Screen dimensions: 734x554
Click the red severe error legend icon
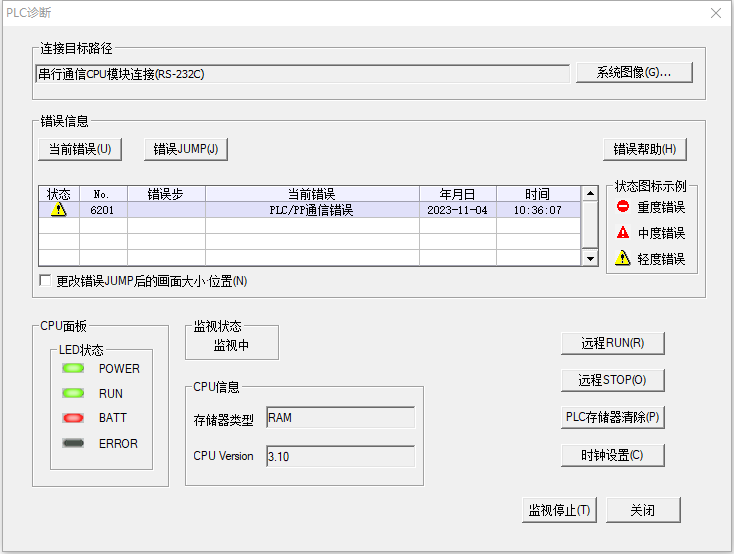[622, 207]
